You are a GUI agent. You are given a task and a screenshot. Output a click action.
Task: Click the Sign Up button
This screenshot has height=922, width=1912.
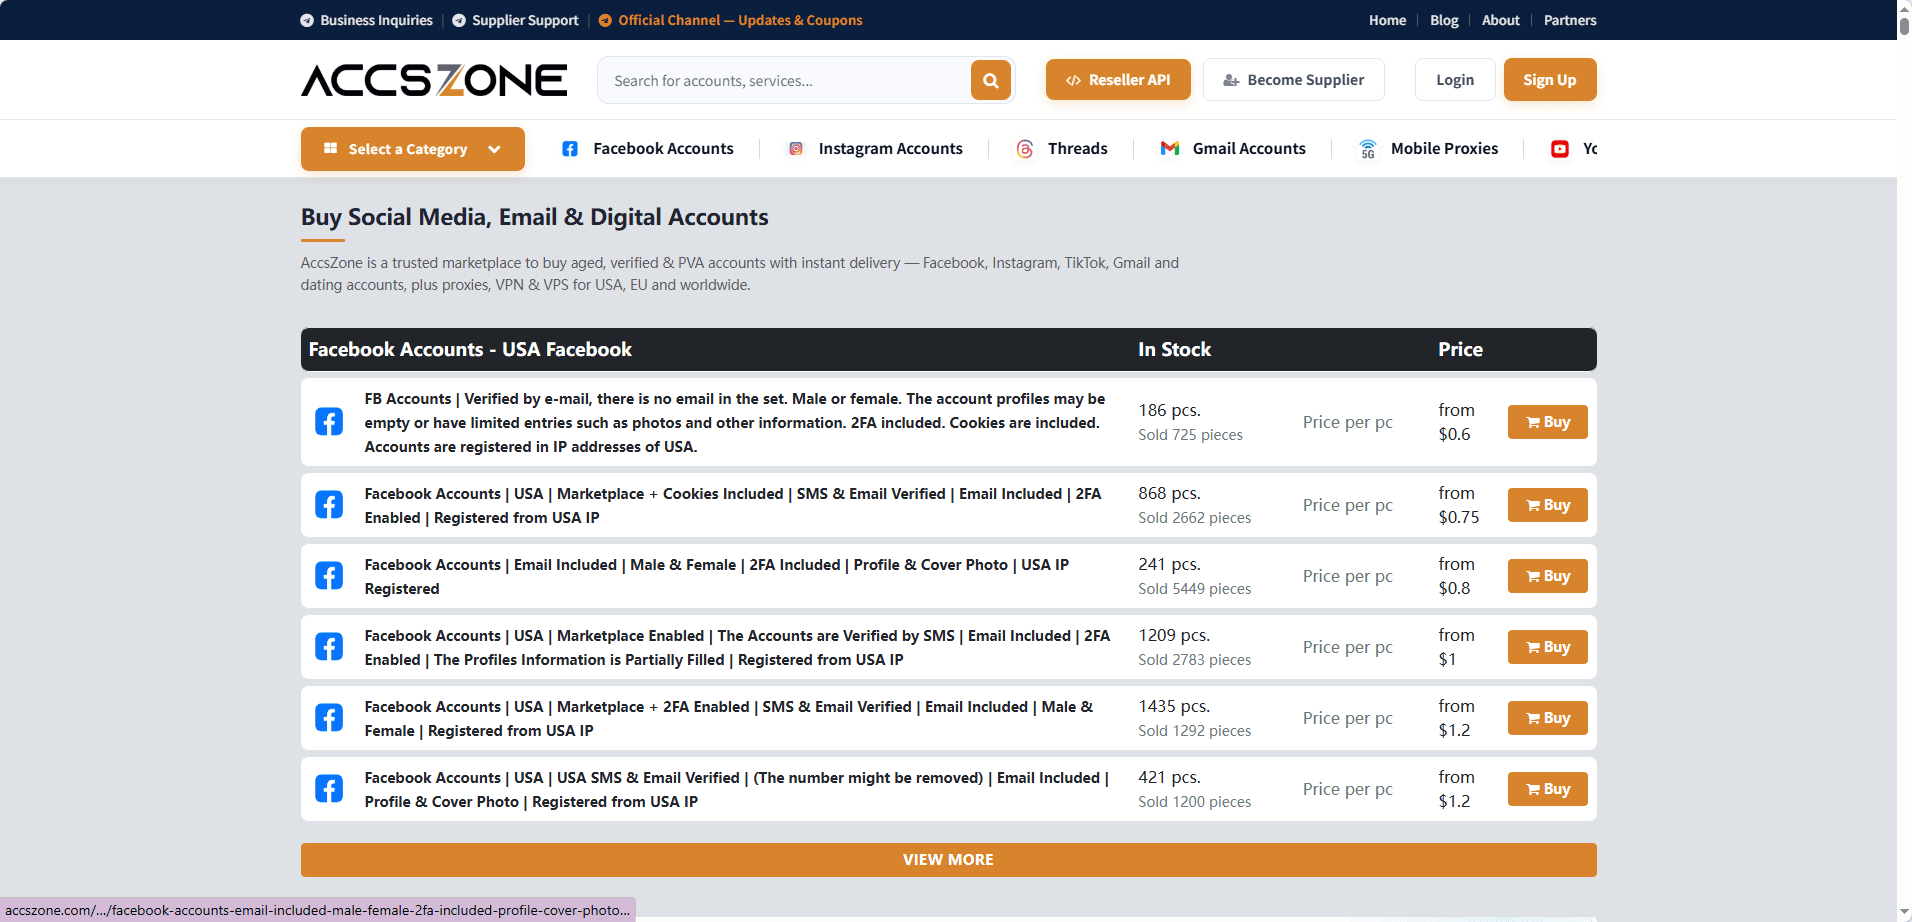[x=1550, y=80]
